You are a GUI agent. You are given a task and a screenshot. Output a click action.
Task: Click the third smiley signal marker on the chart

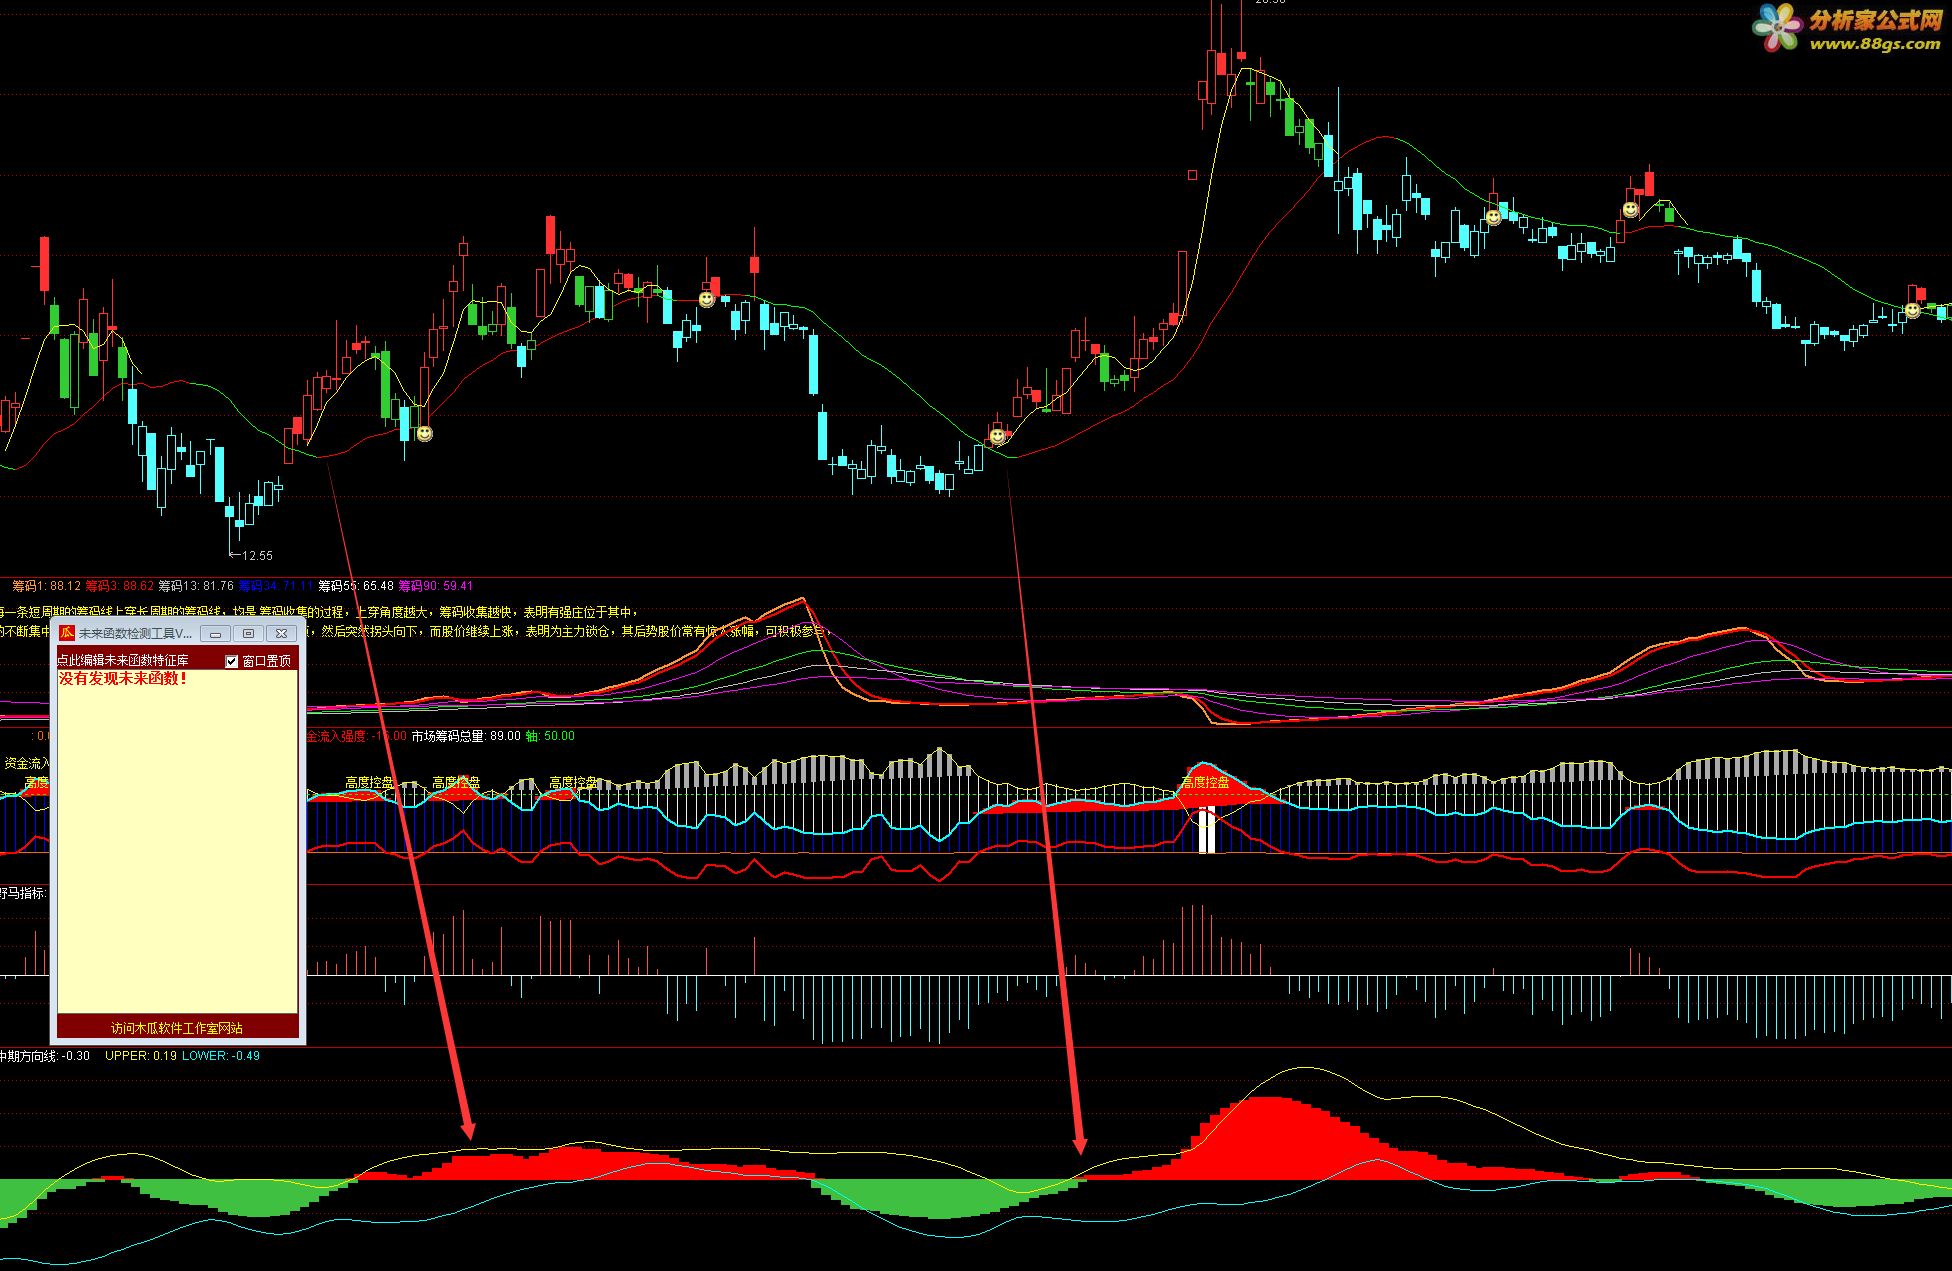coord(997,436)
